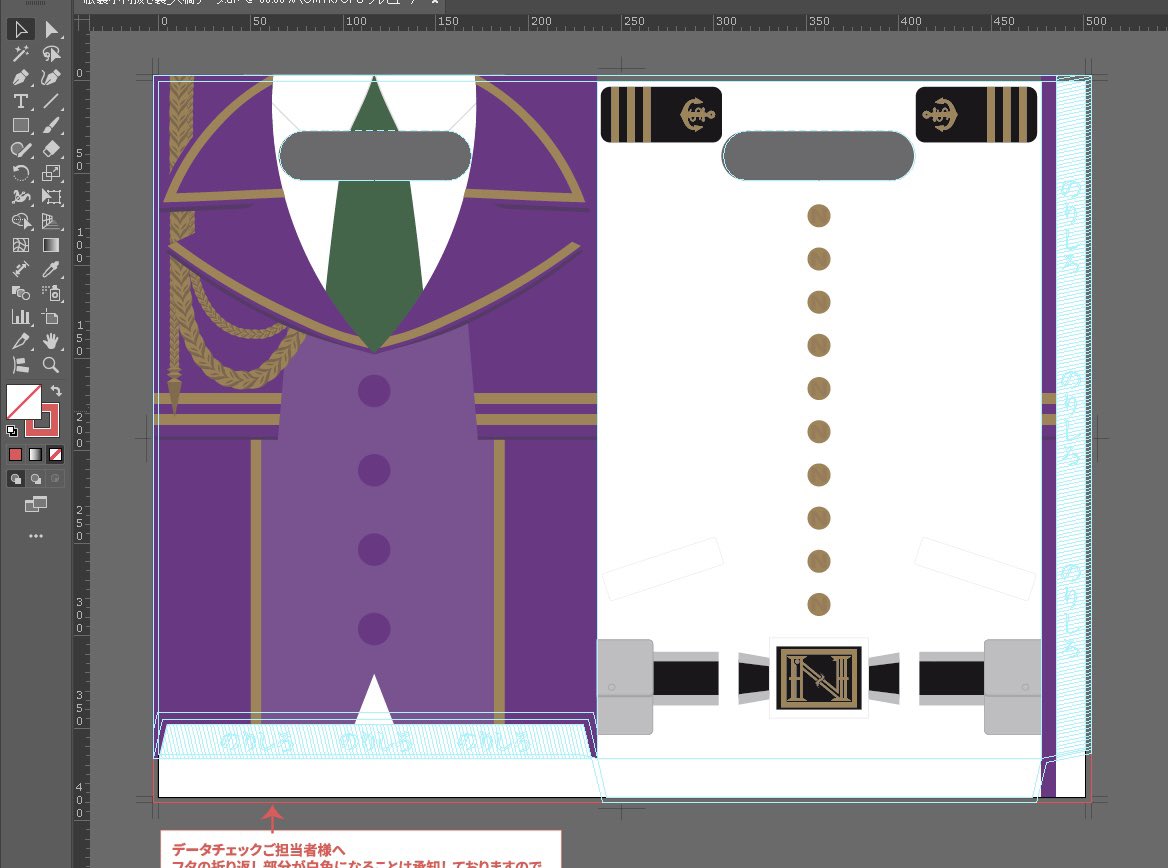Select the Pen tool
The height and width of the screenshot is (868, 1168).
(x=21, y=77)
